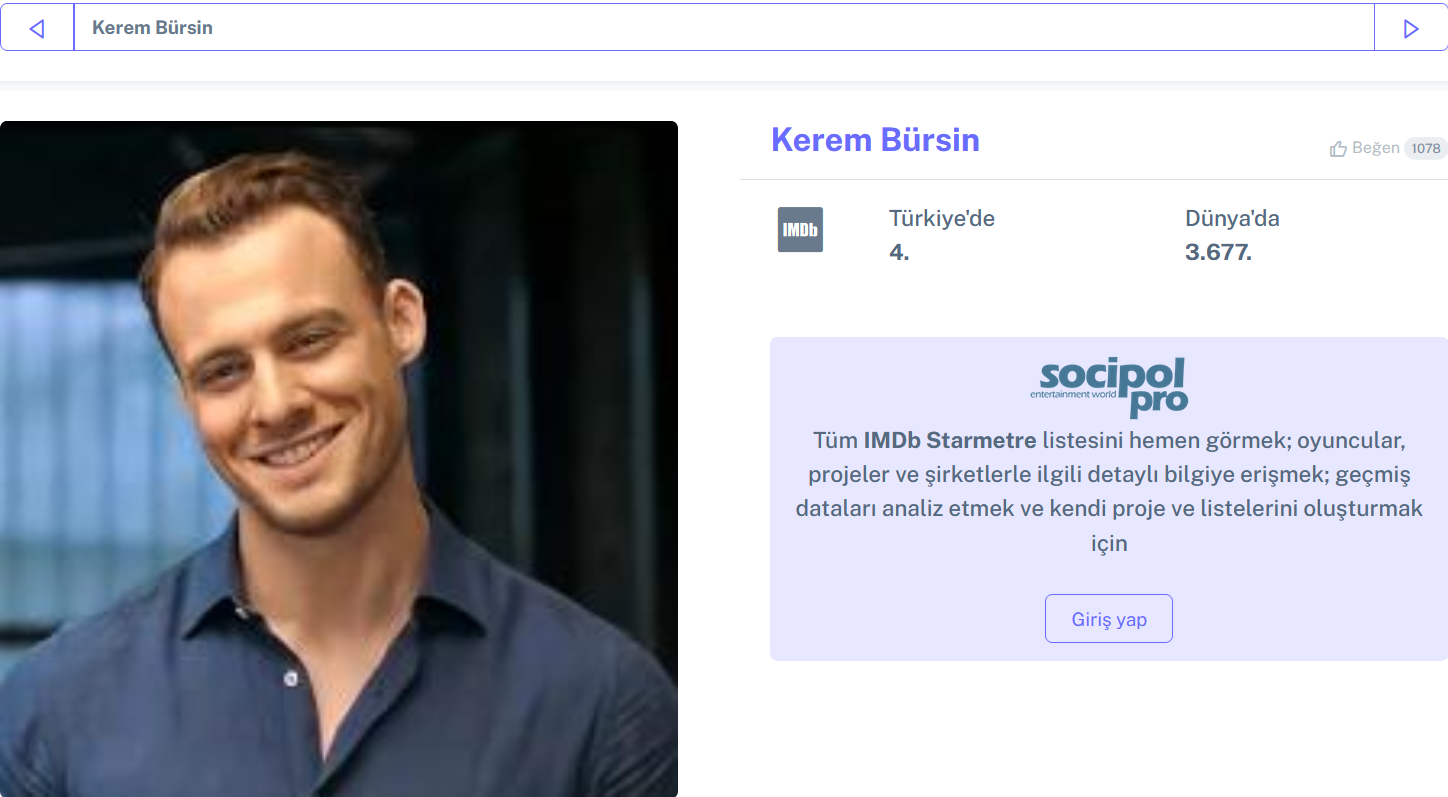Click the world rank value 3.677.
This screenshot has height=797, width=1448.
click(x=1218, y=252)
